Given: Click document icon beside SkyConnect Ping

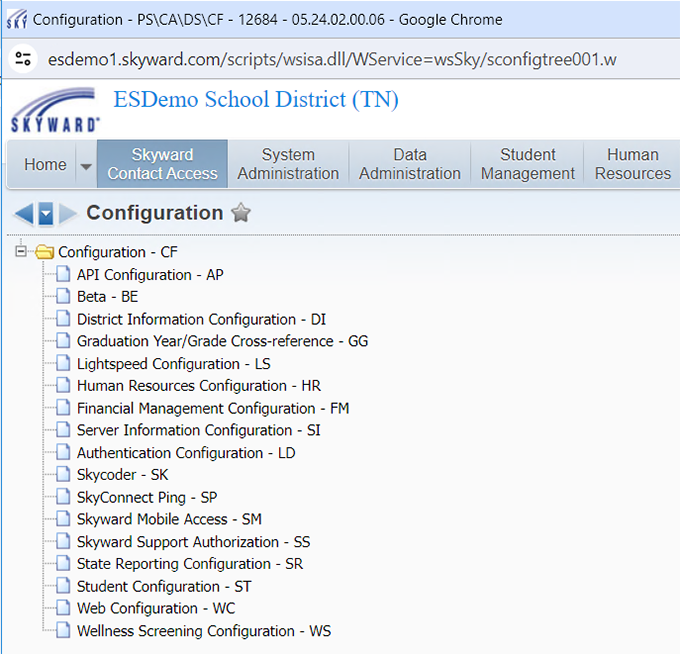Looking at the screenshot, I should (x=63, y=497).
